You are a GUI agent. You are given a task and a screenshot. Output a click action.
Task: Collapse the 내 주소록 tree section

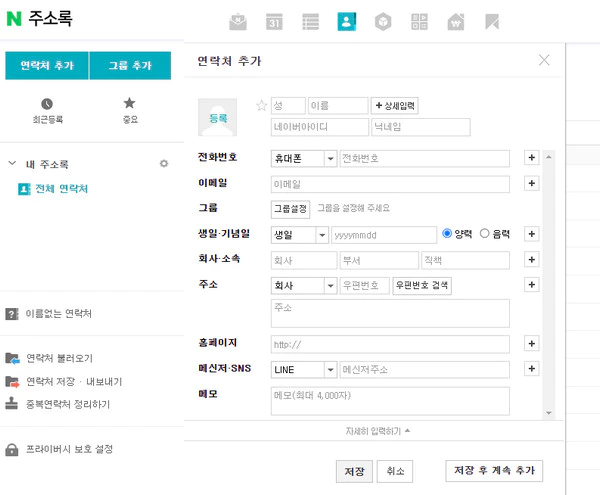click(x=12, y=164)
